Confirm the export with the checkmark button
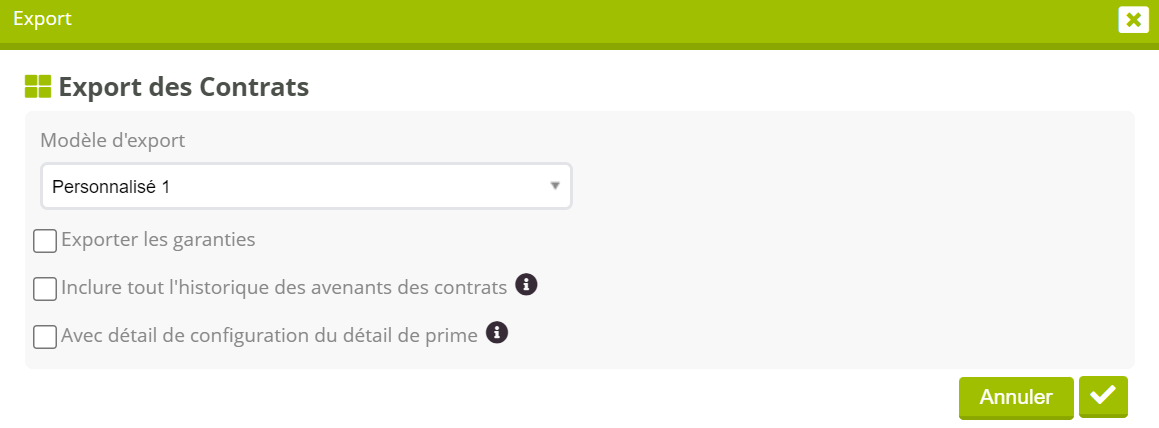 (1103, 396)
